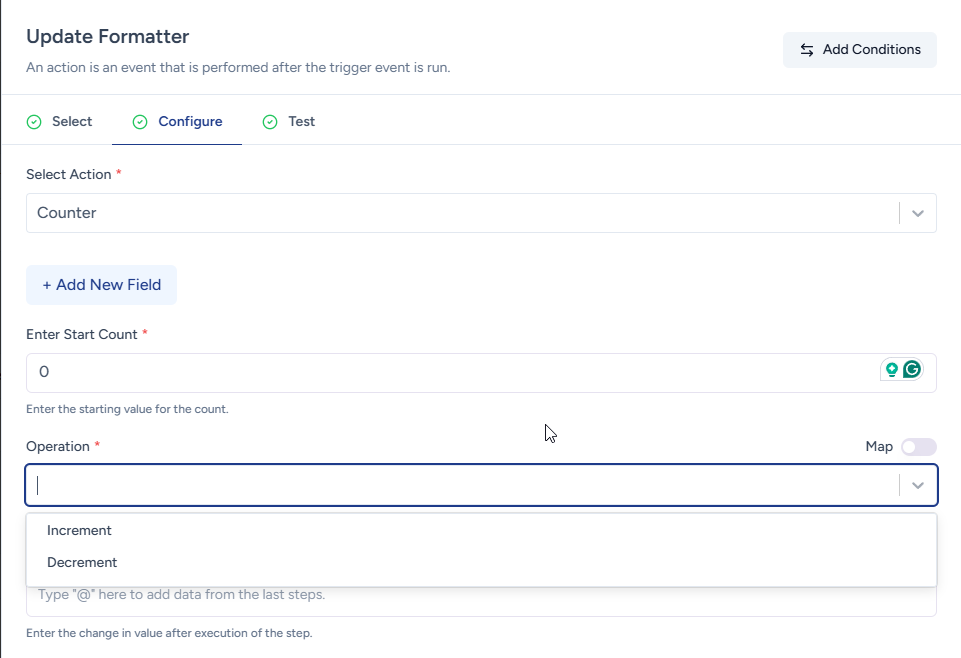Click the green checkmark icon beside Test

click(270, 122)
